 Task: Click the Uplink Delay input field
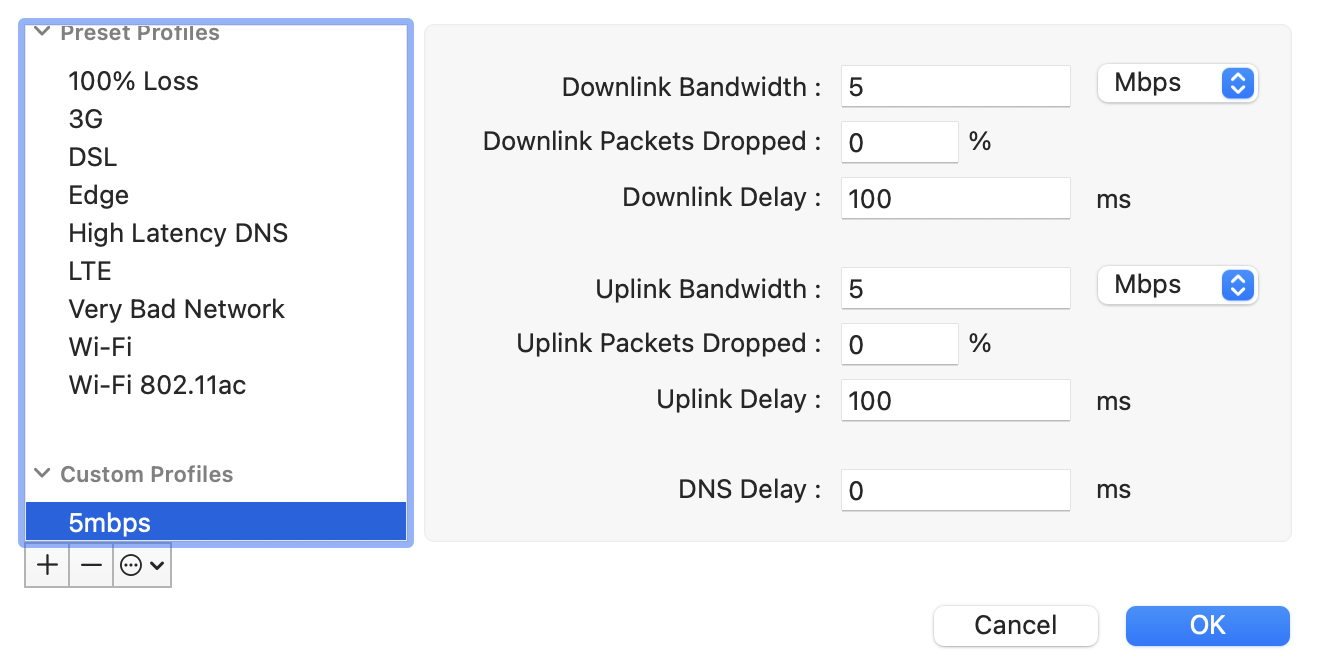coord(955,401)
